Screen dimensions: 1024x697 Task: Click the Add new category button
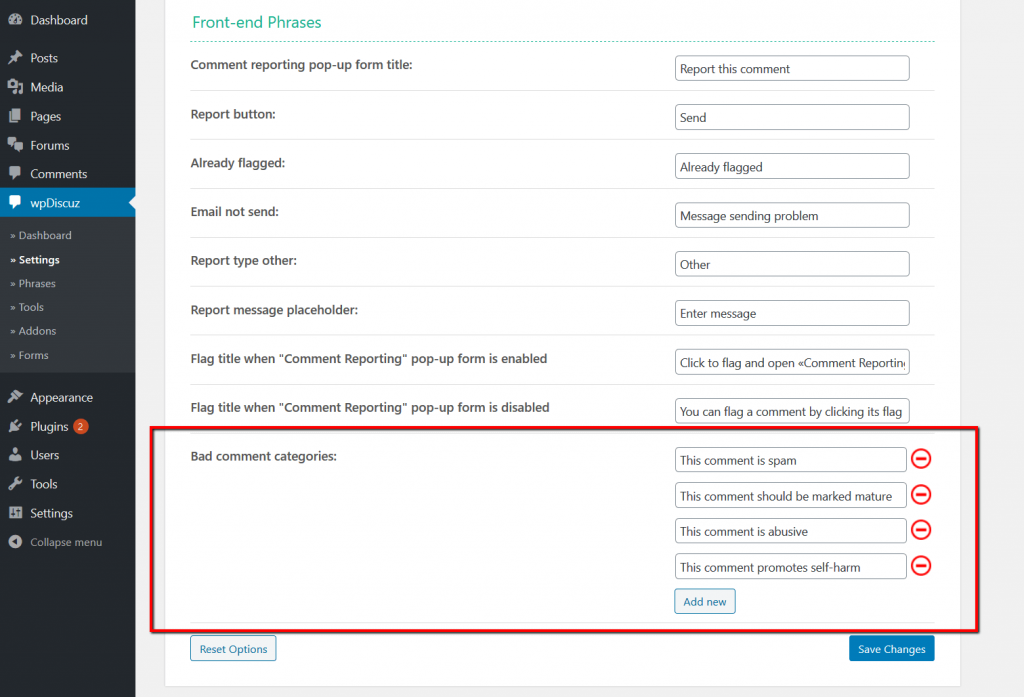coord(704,601)
